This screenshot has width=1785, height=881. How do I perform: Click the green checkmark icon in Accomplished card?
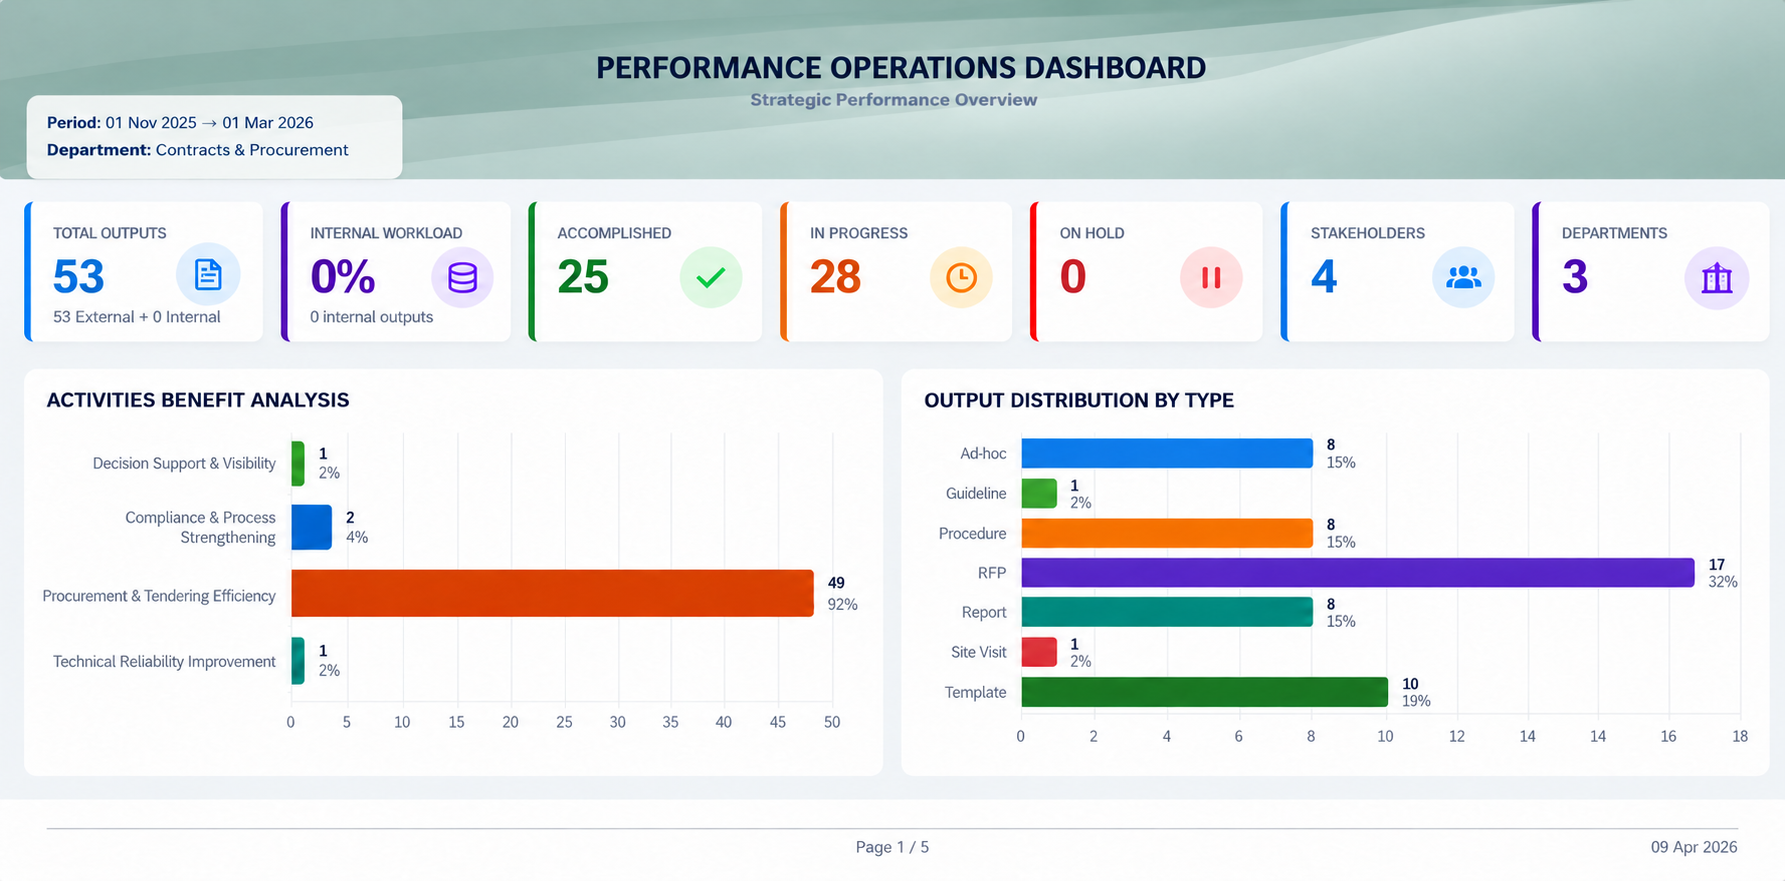point(711,277)
